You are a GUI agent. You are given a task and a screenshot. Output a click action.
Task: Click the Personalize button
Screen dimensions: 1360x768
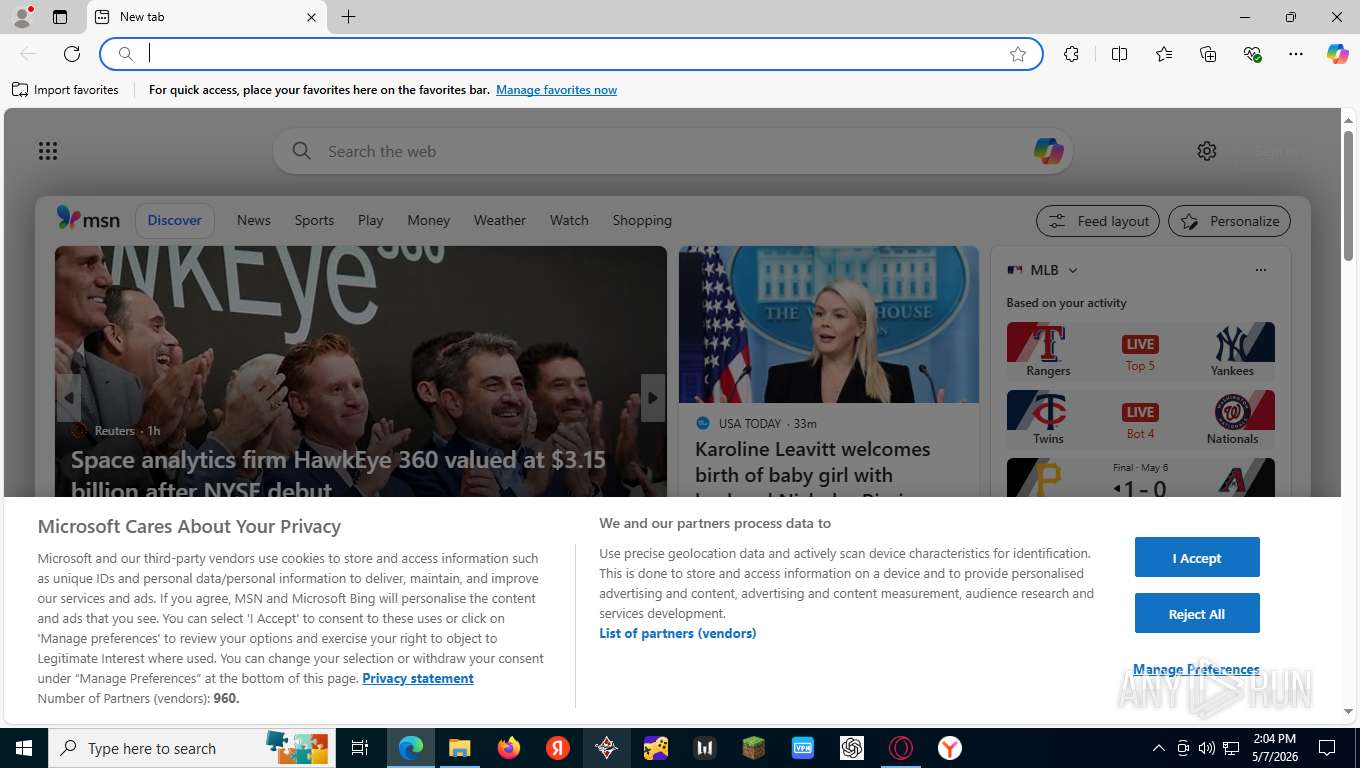(x=1229, y=221)
